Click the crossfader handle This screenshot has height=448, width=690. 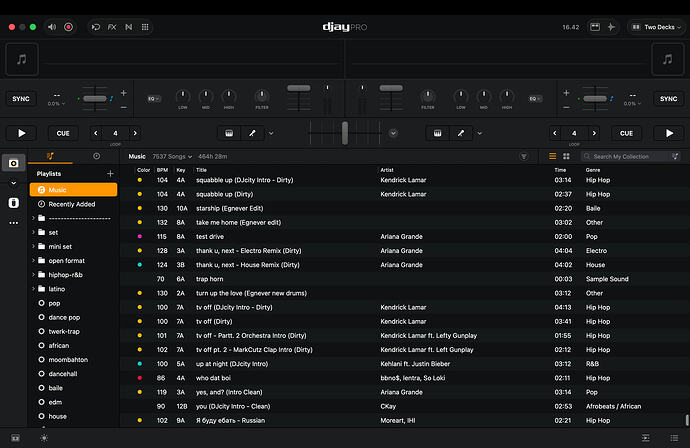pyautogui.click(x=345, y=133)
